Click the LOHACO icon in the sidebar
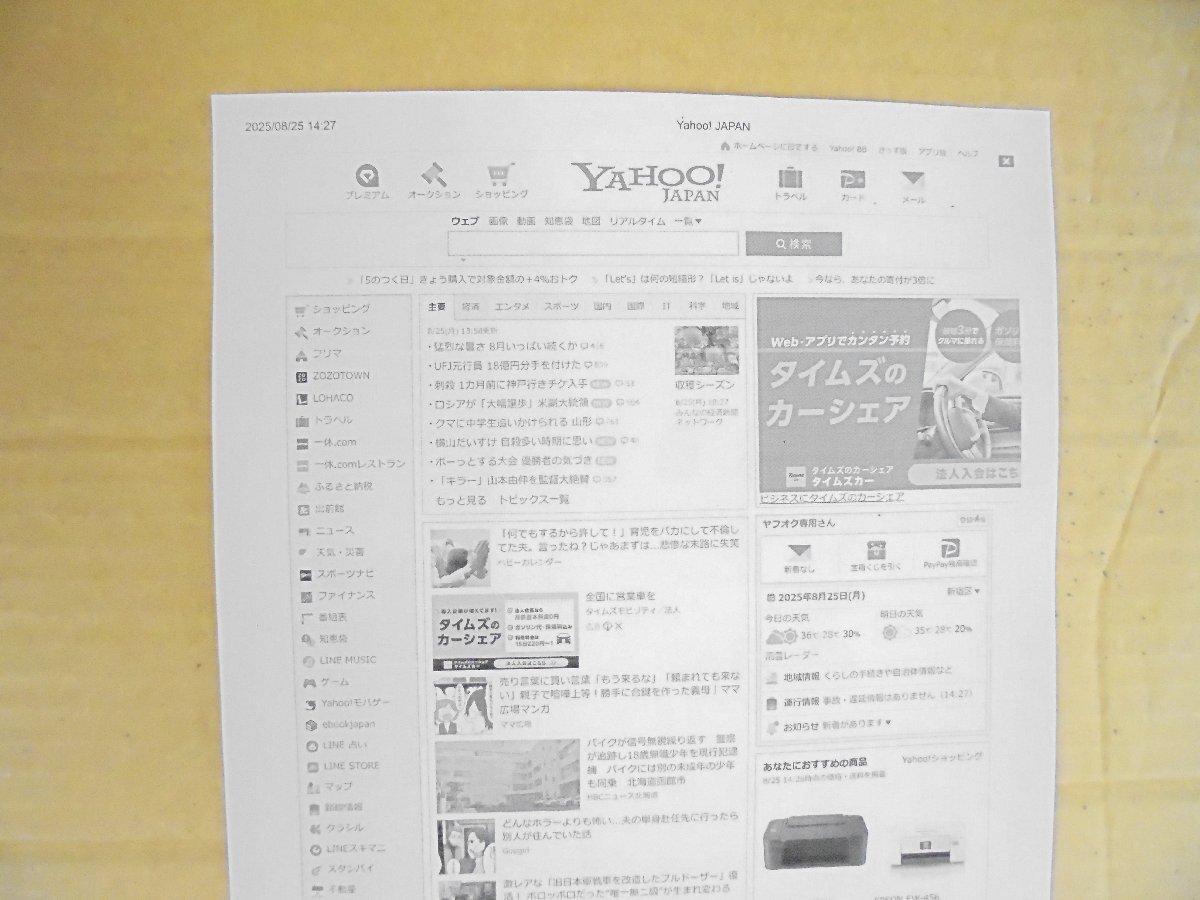Viewport: 1200px width, 900px height. (x=302, y=398)
